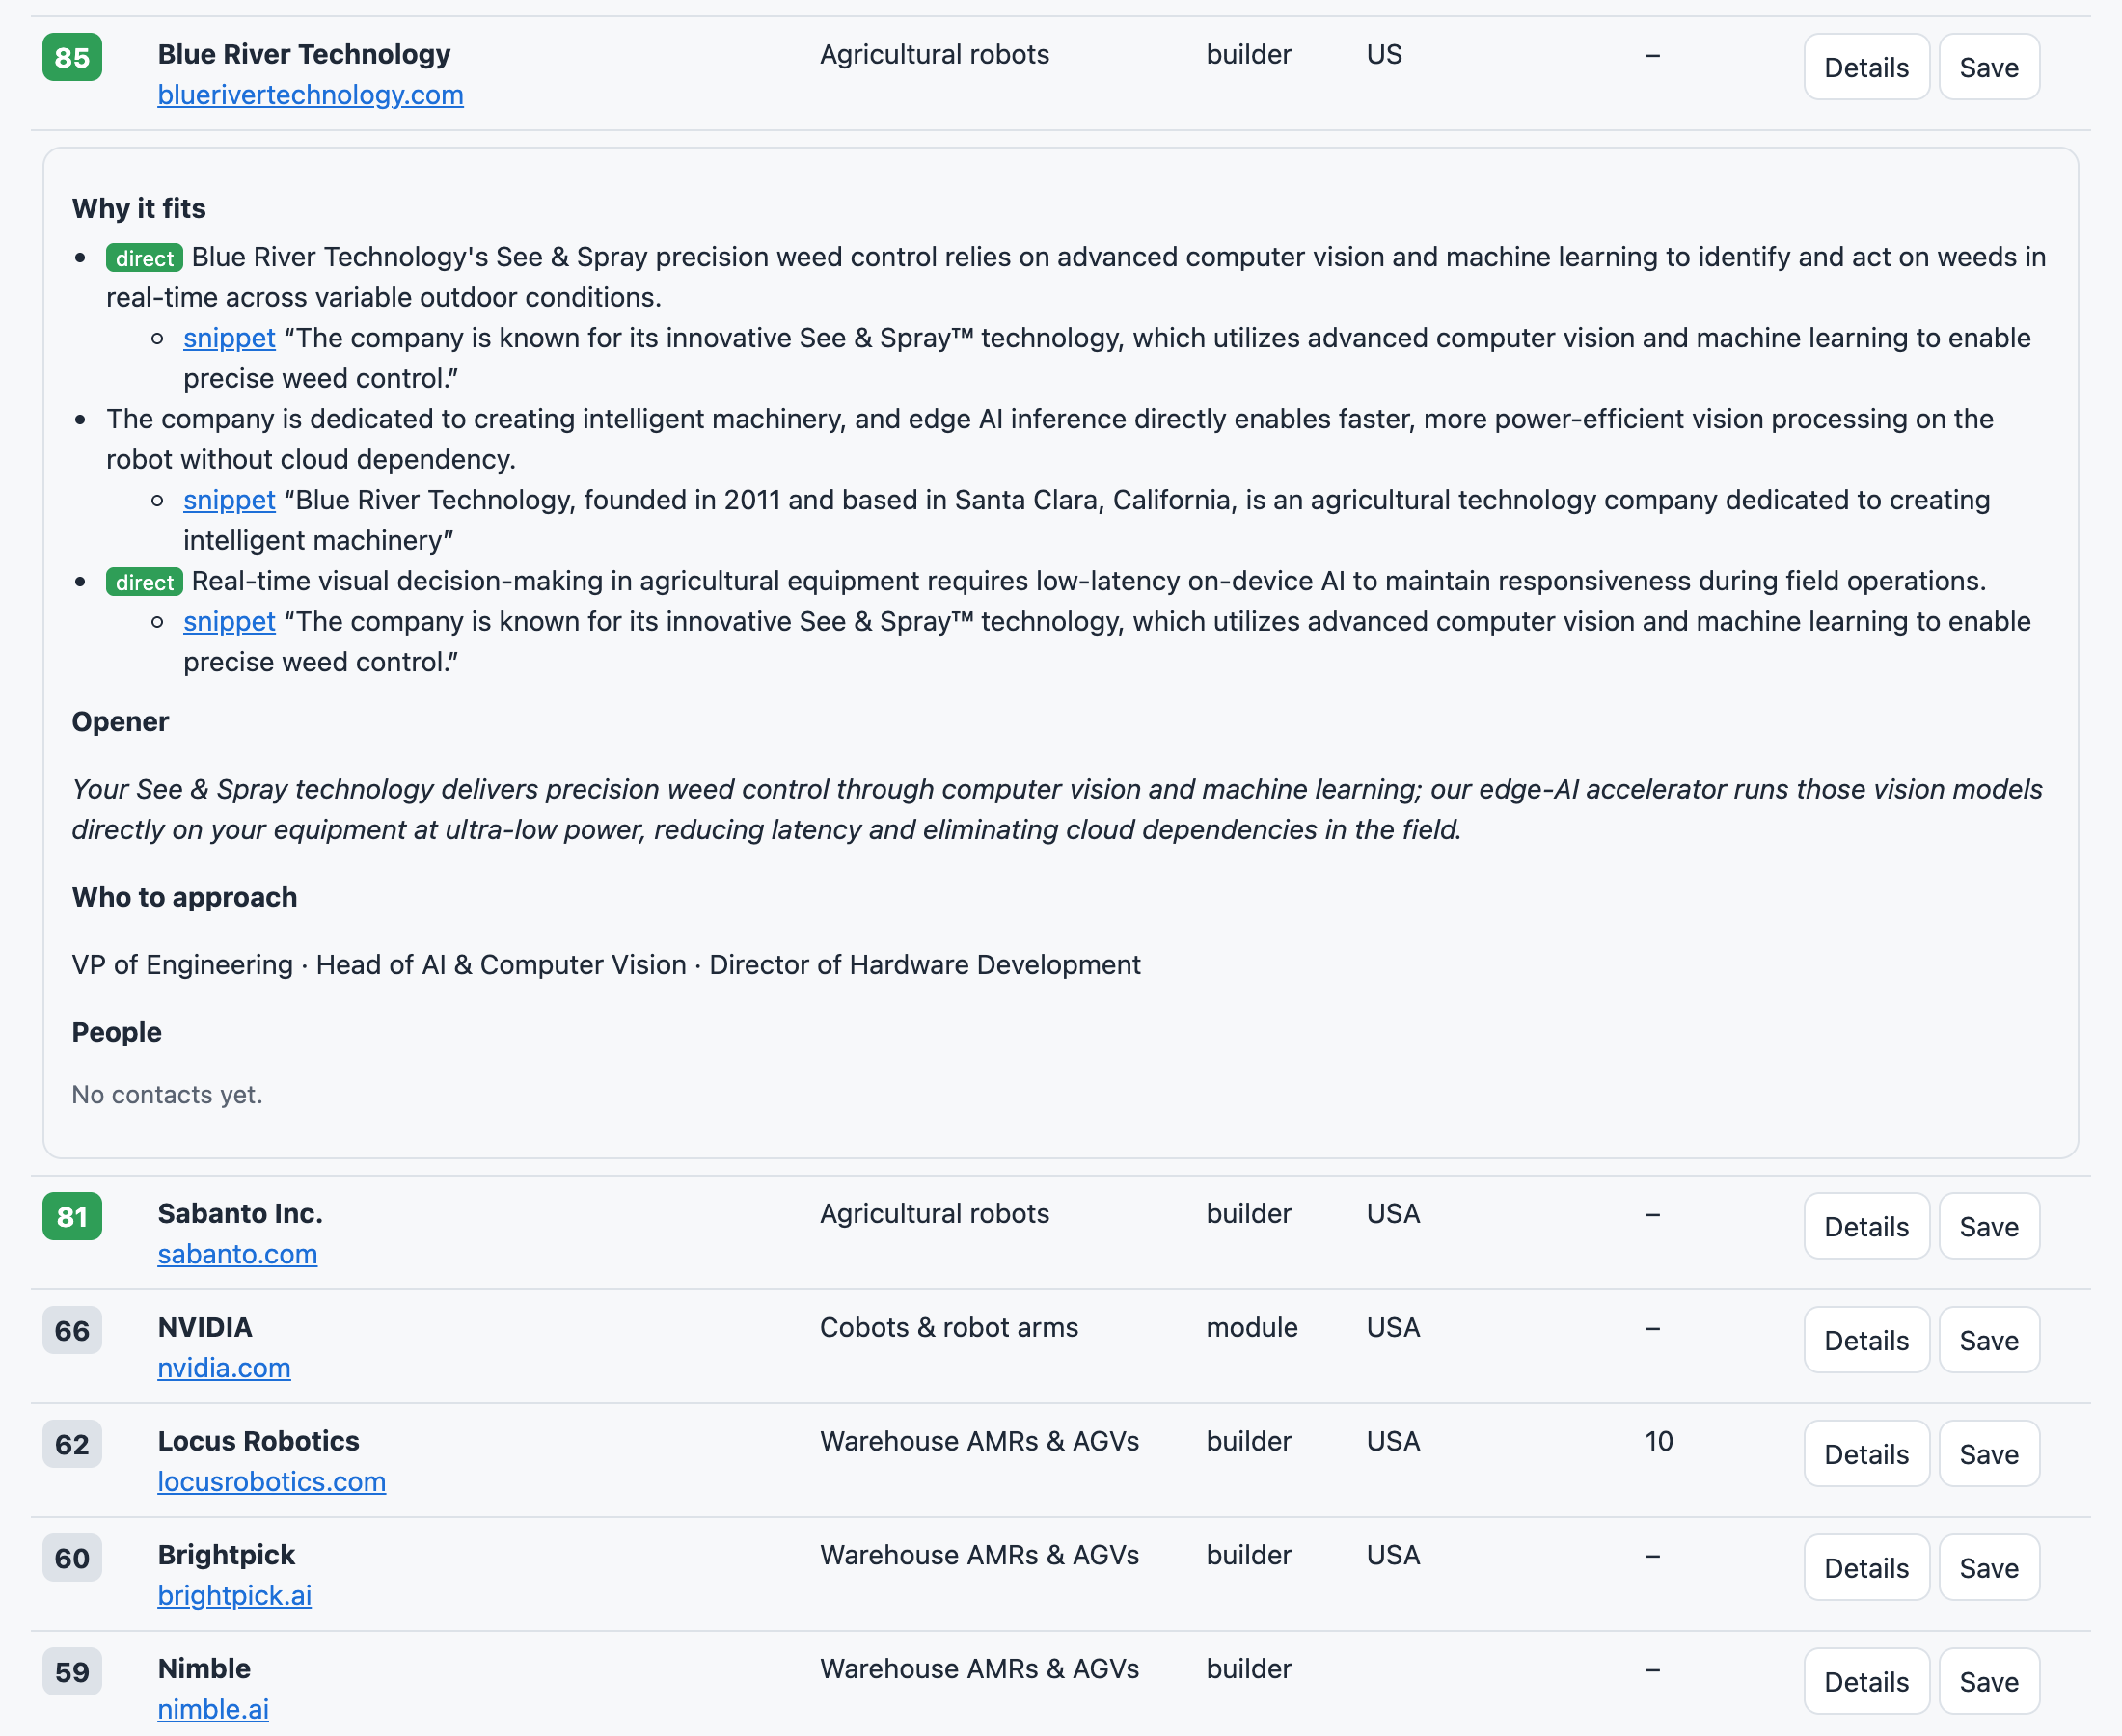Click direct tag before Real-time visual decision-making
This screenshot has height=1736, width=2122.
point(144,582)
